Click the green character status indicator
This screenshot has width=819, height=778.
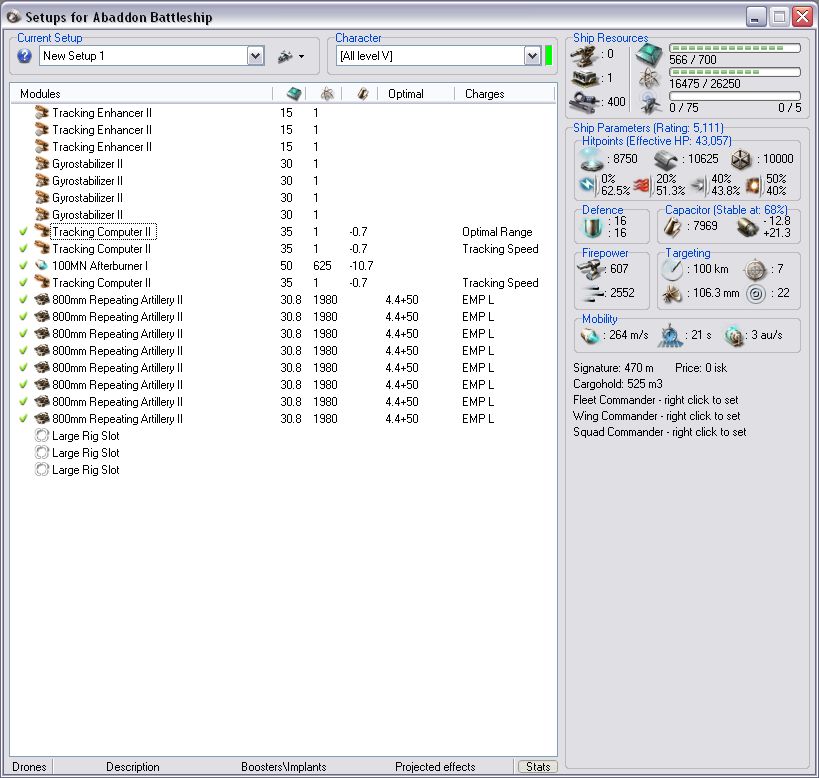pyautogui.click(x=548, y=56)
